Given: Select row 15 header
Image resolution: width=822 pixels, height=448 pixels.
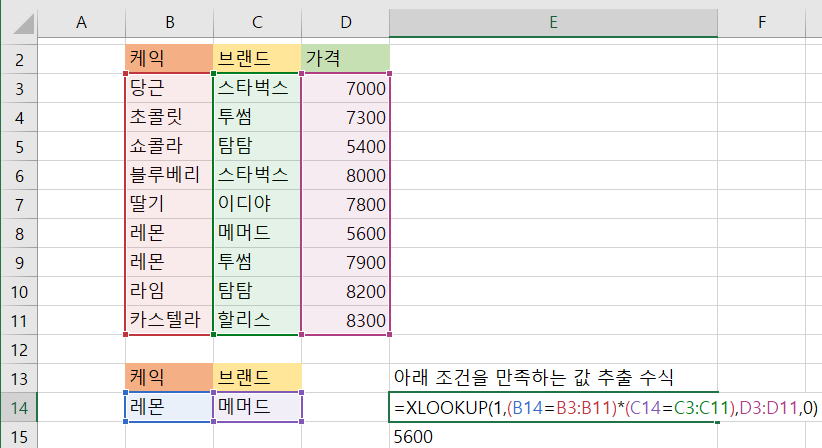Looking at the screenshot, I should pos(19,436).
